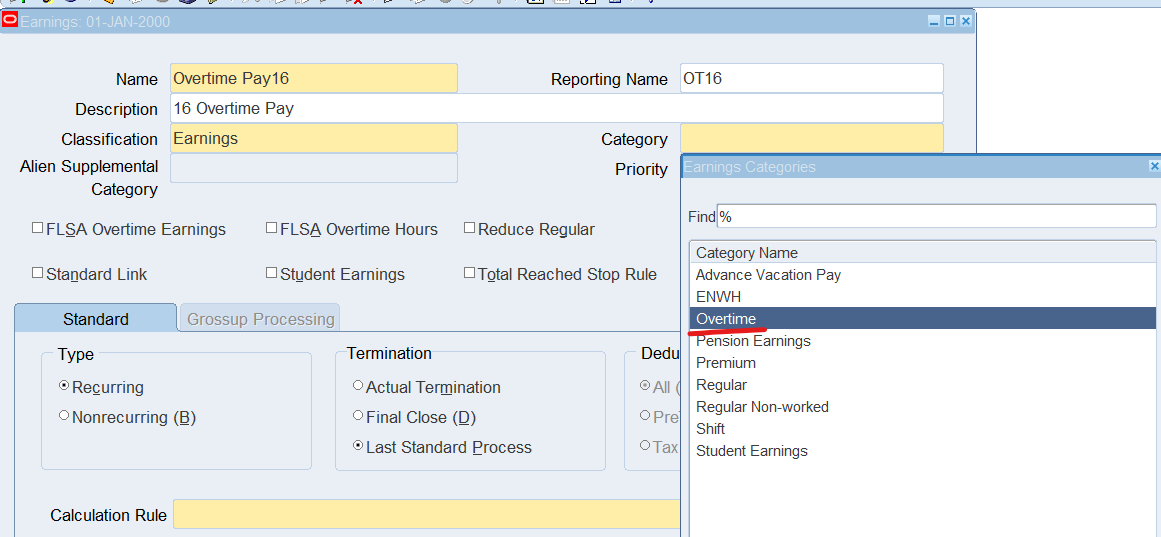Screen dimensions: 1161x537
Task: Maximize the Earnings window
Action: coord(950,20)
